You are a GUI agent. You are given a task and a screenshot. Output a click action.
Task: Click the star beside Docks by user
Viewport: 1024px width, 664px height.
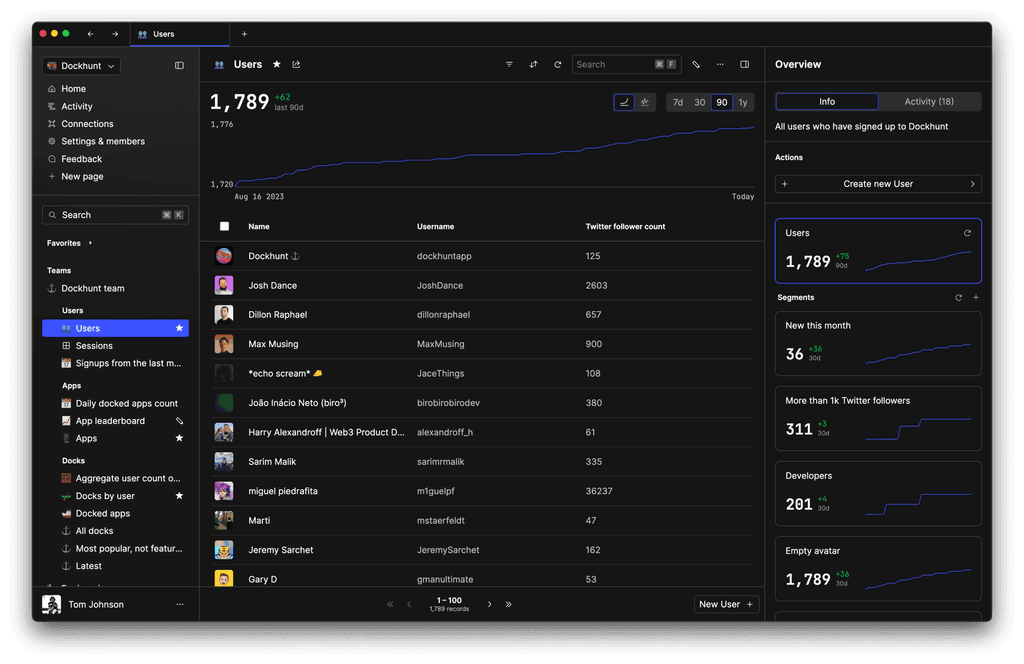[x=180, y=496]
